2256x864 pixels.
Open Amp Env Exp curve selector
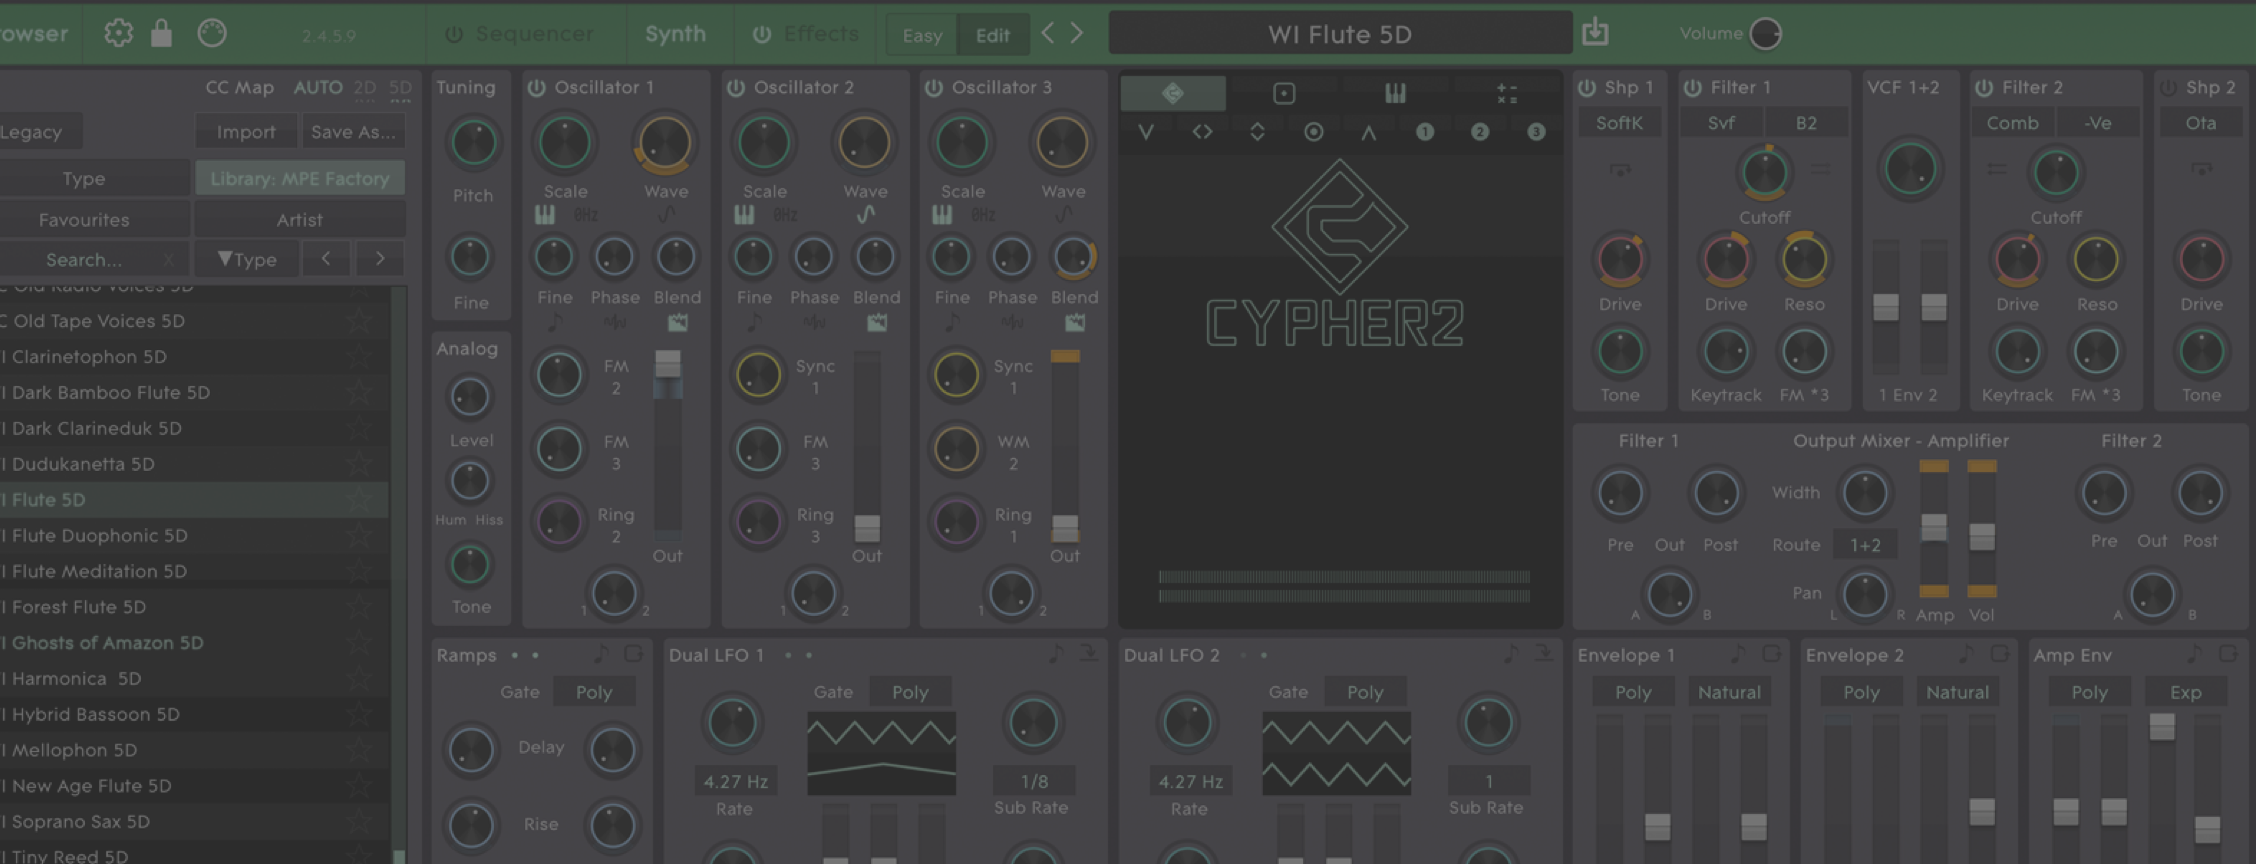pos(2185,692)
